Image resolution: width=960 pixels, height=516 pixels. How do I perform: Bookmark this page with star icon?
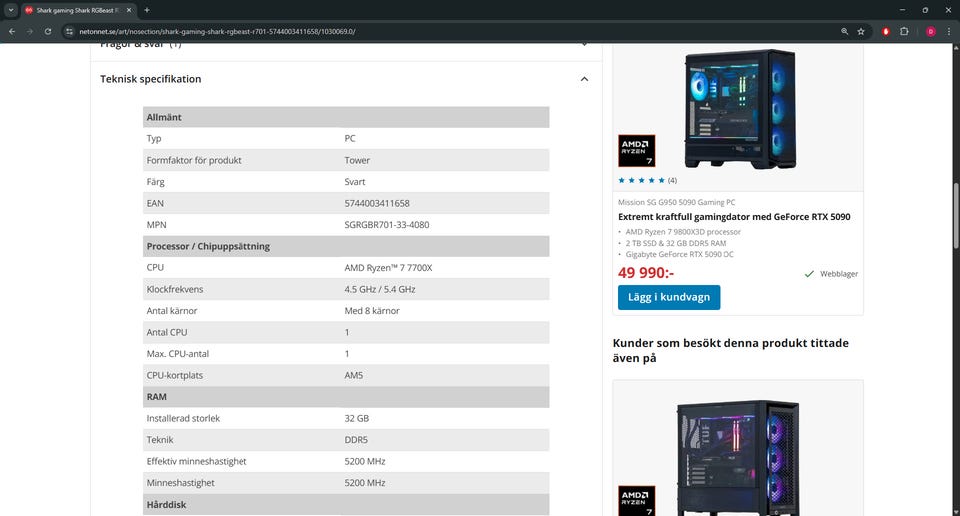(861, 31)
